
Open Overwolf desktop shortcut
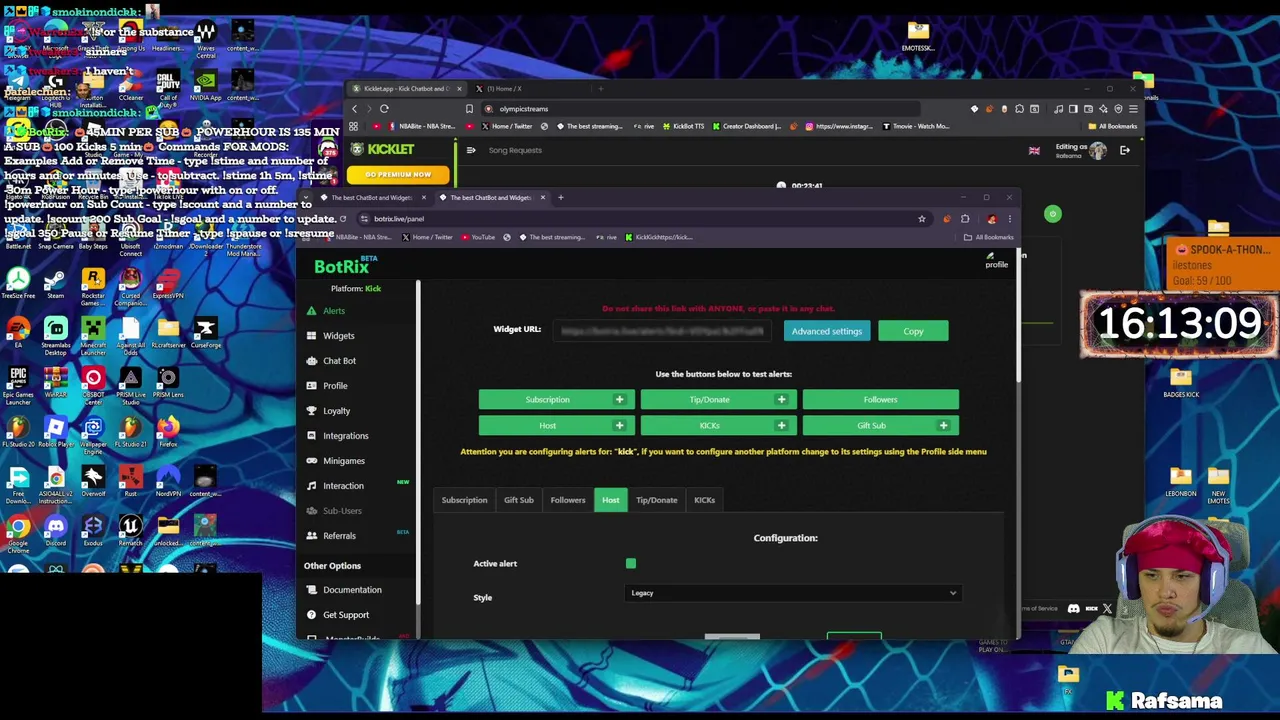(93, 480)
